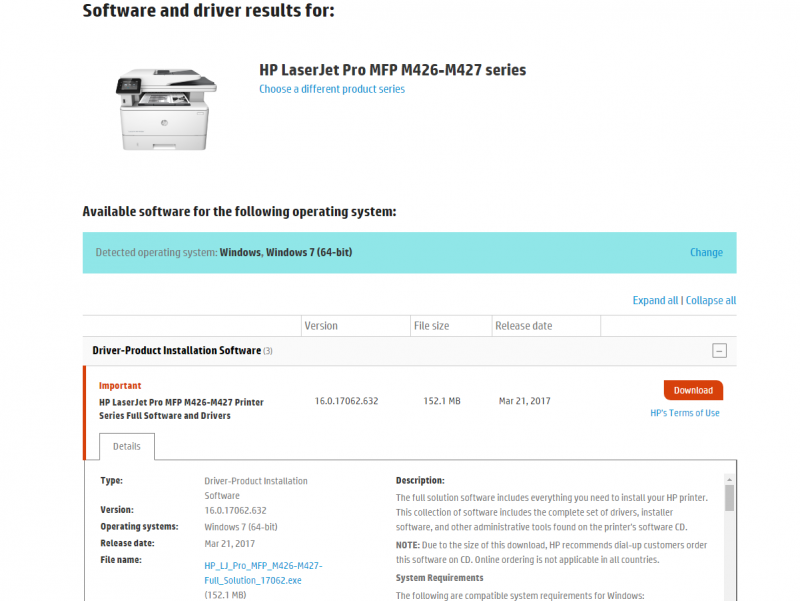Click the System Requirements heading in Details

[442, 577]
